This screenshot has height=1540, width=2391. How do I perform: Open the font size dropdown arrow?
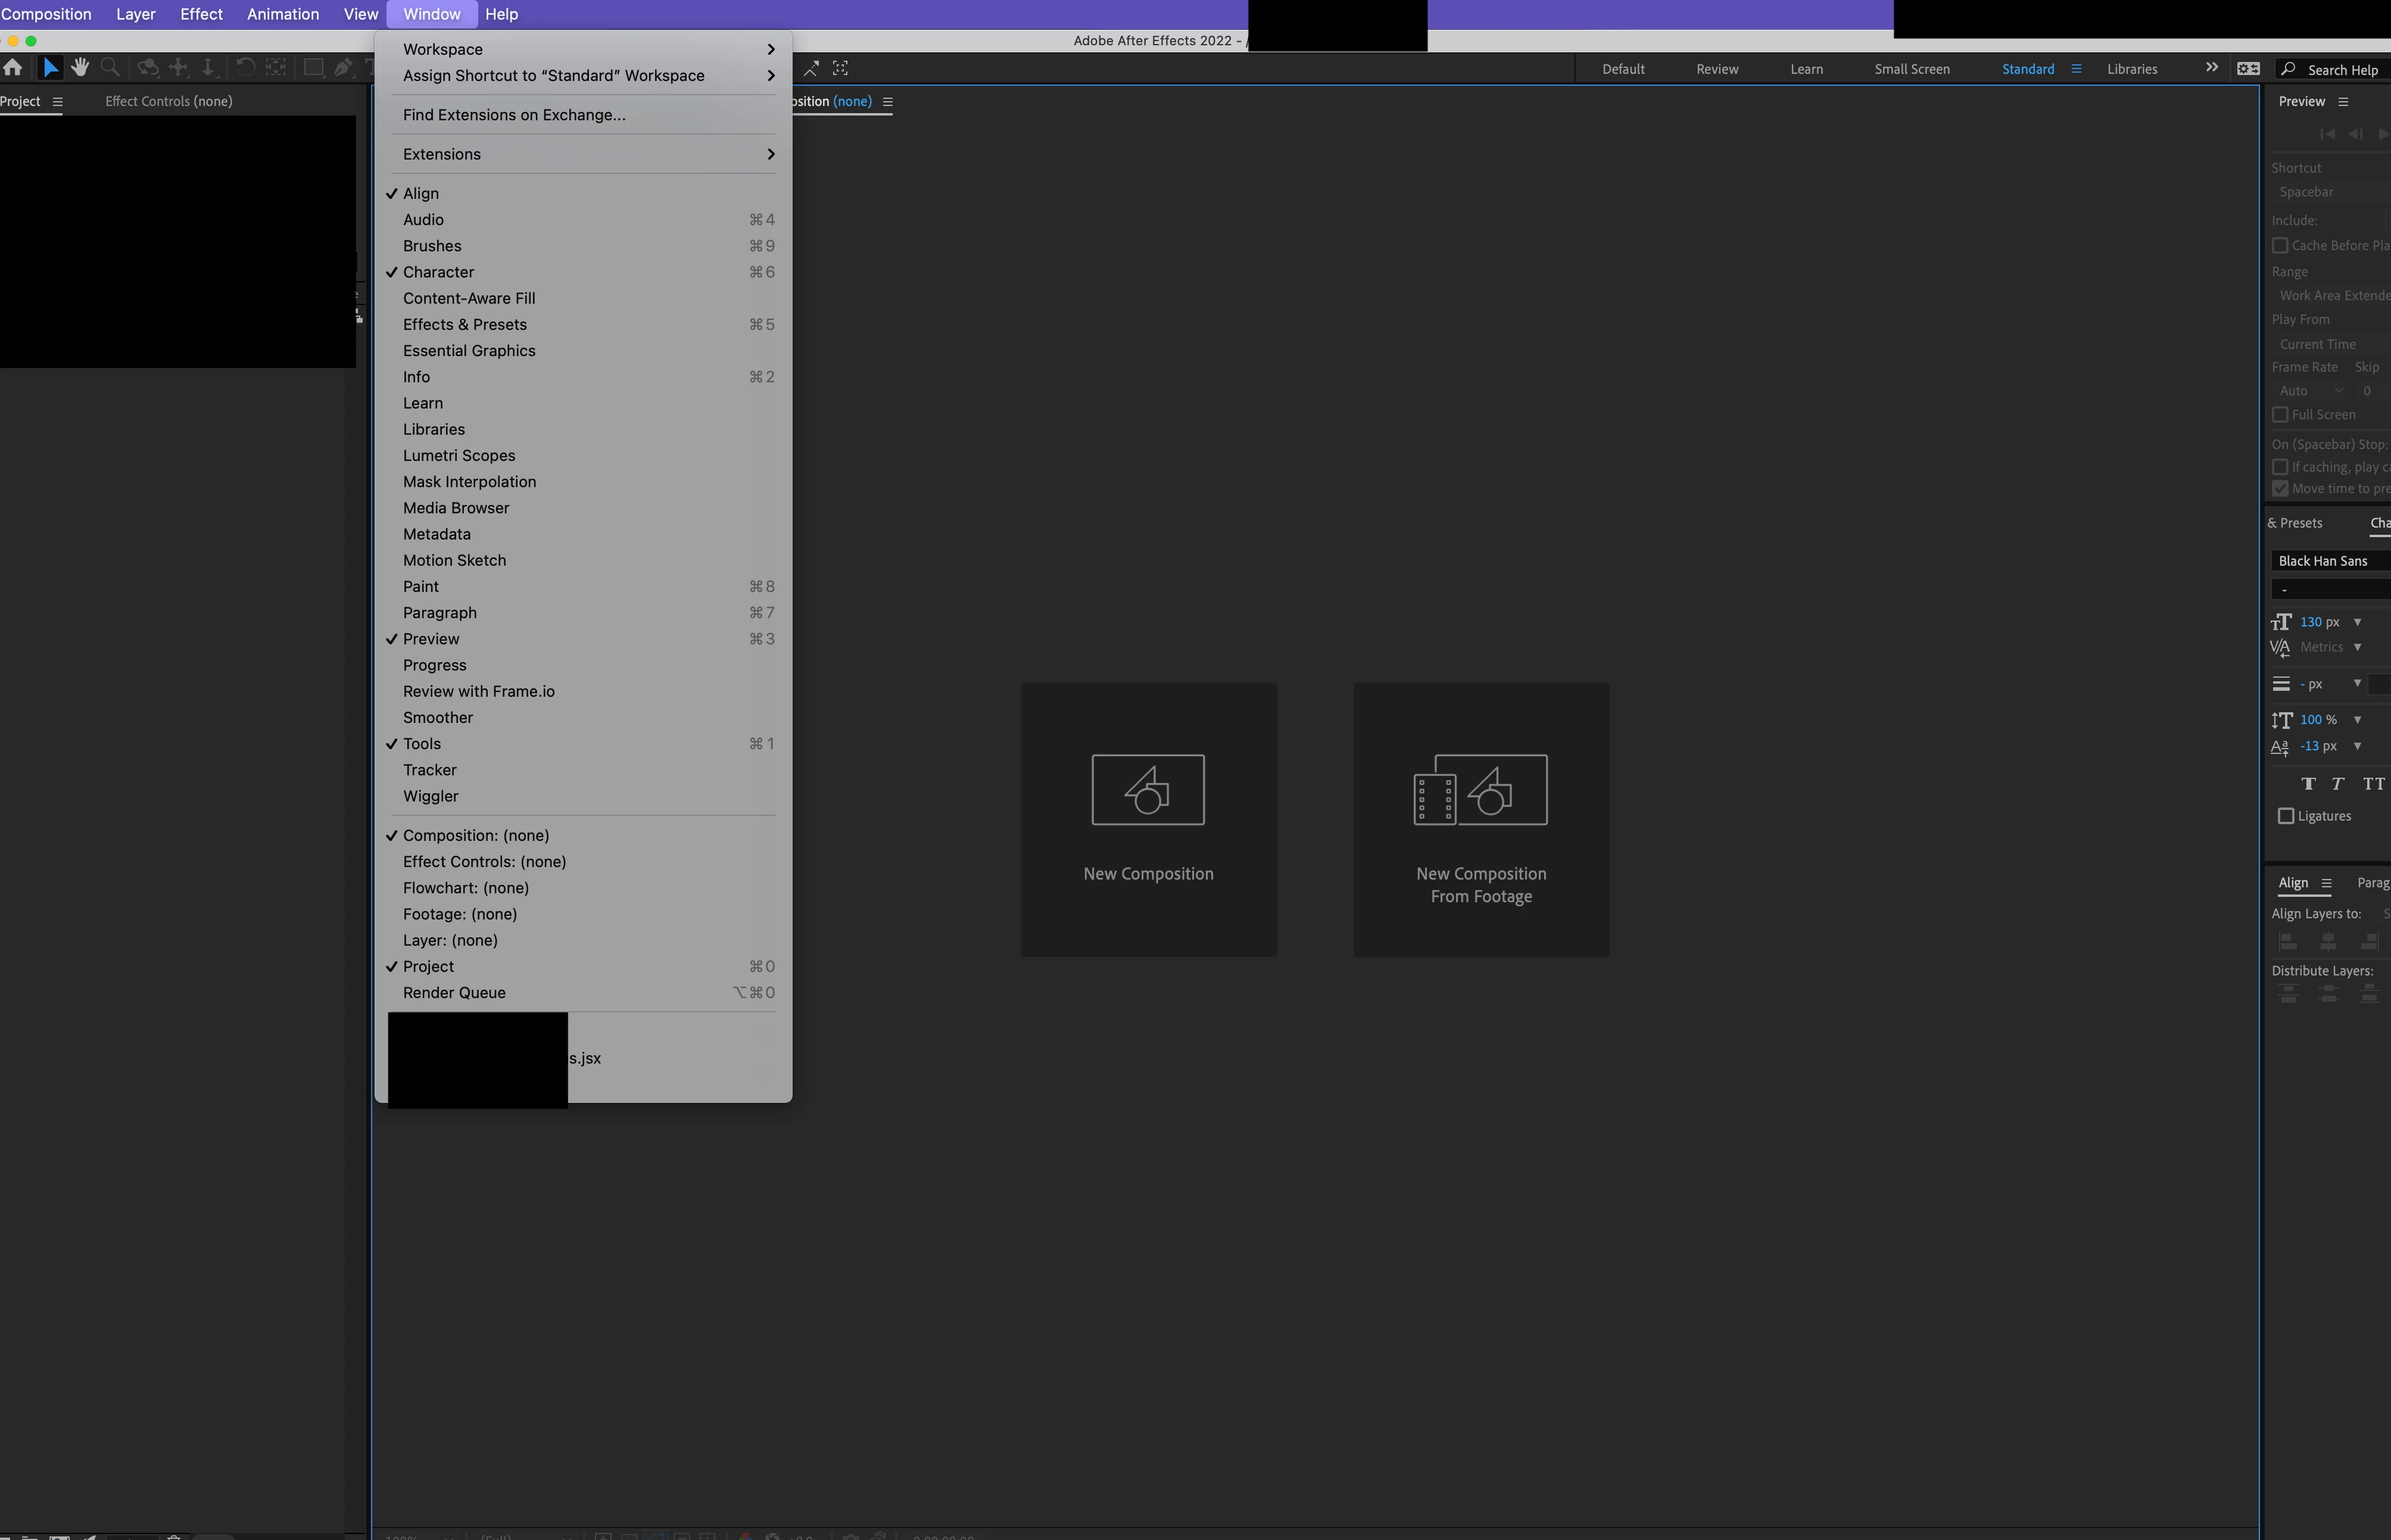point(2357,622)
